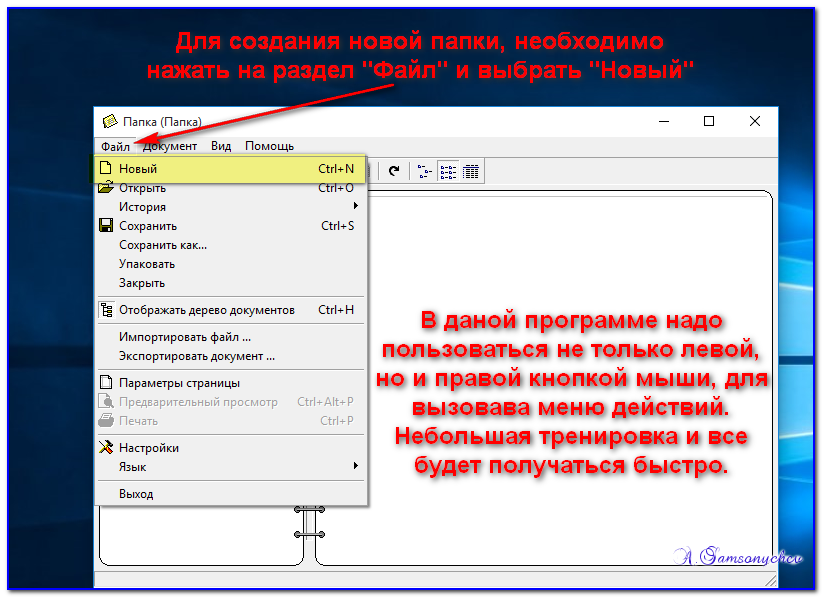This screenshot has height=597, width=822.
Task: Click the preview icon beside Предварительный просмотр
Action: (106, 400)
